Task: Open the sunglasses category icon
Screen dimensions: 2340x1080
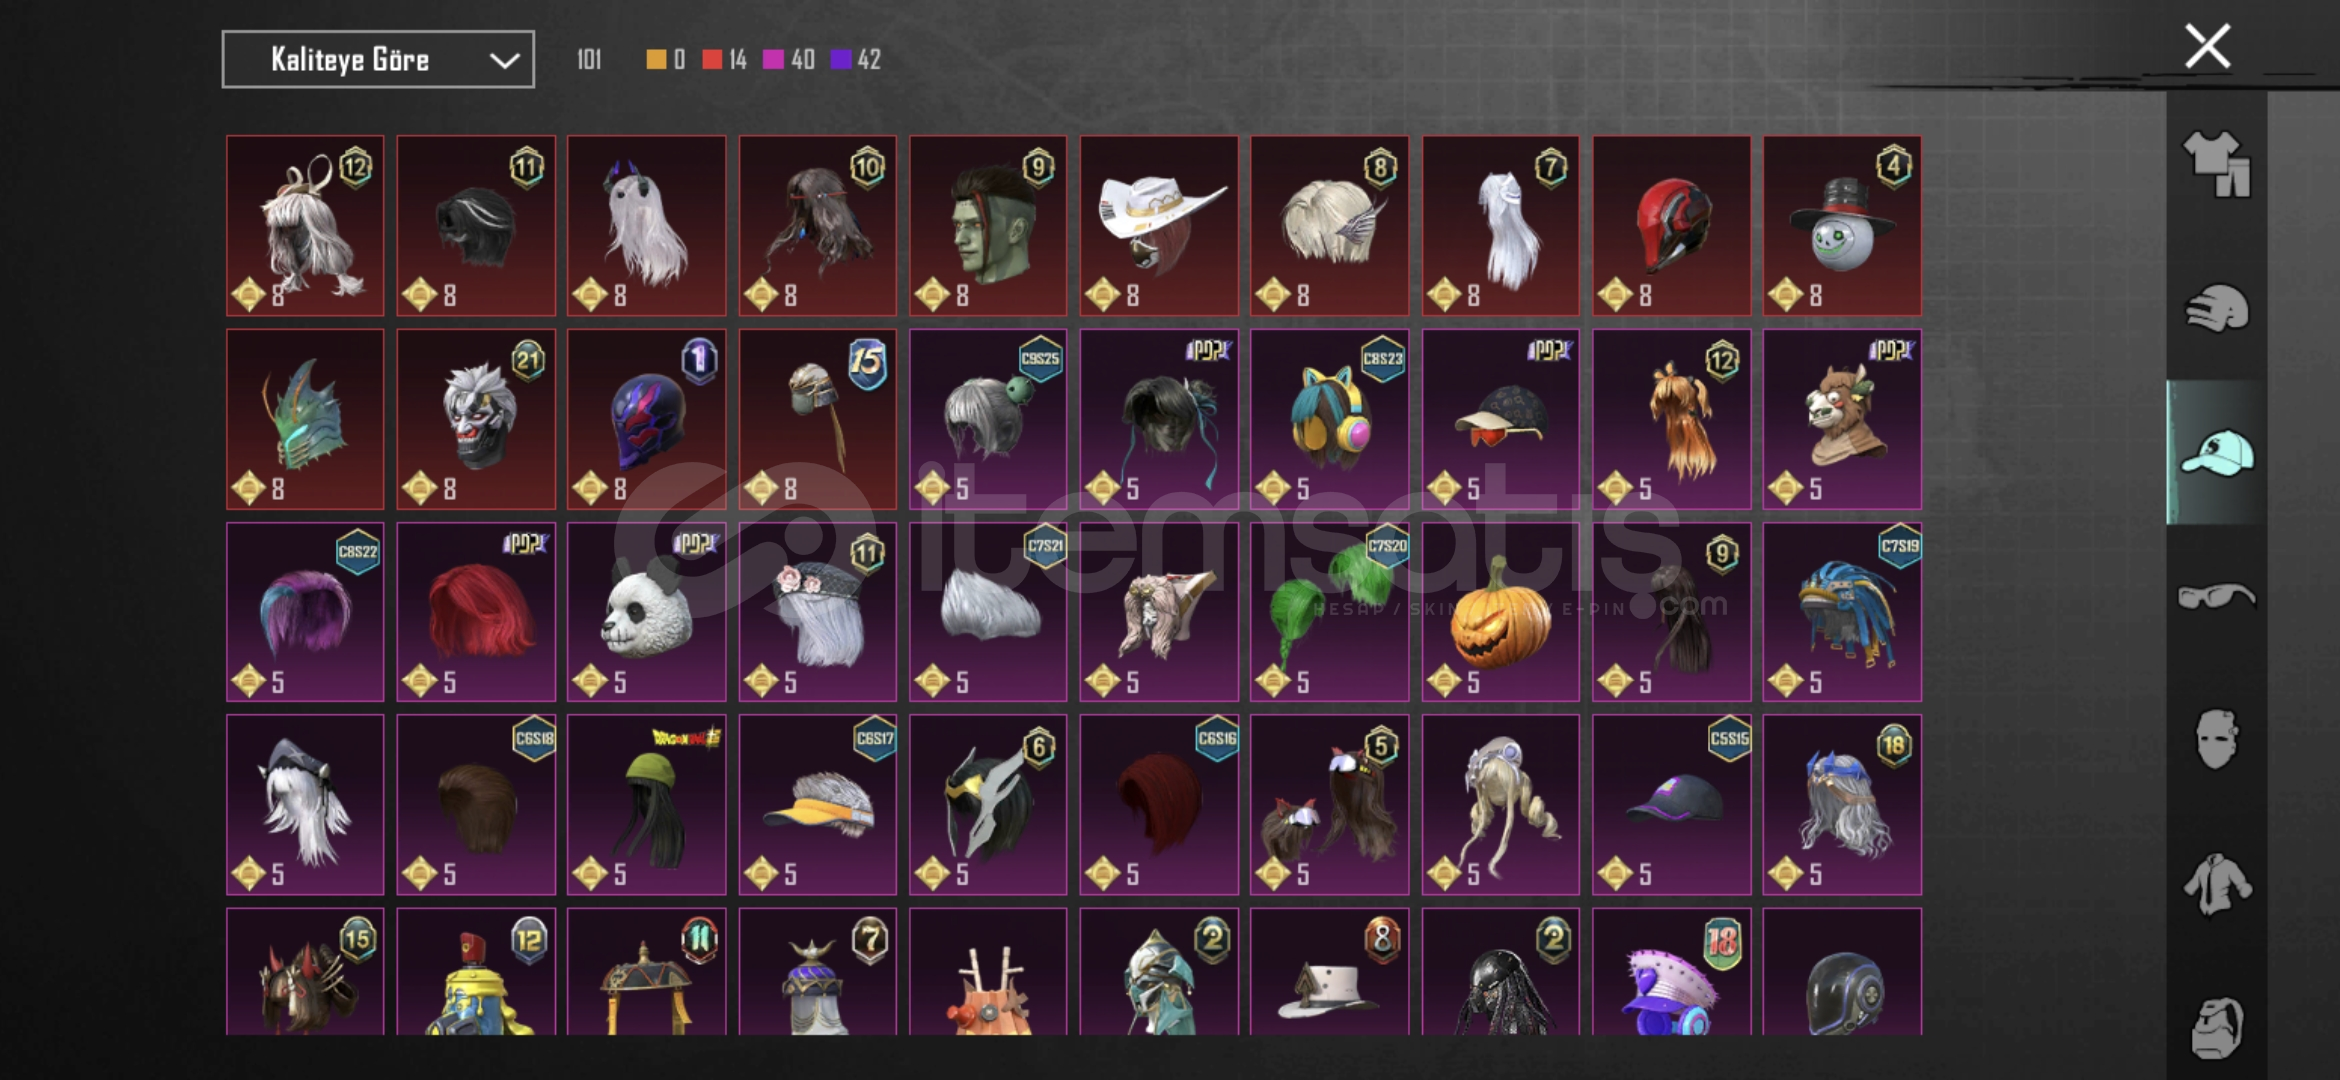Action: pos(2216,597)
